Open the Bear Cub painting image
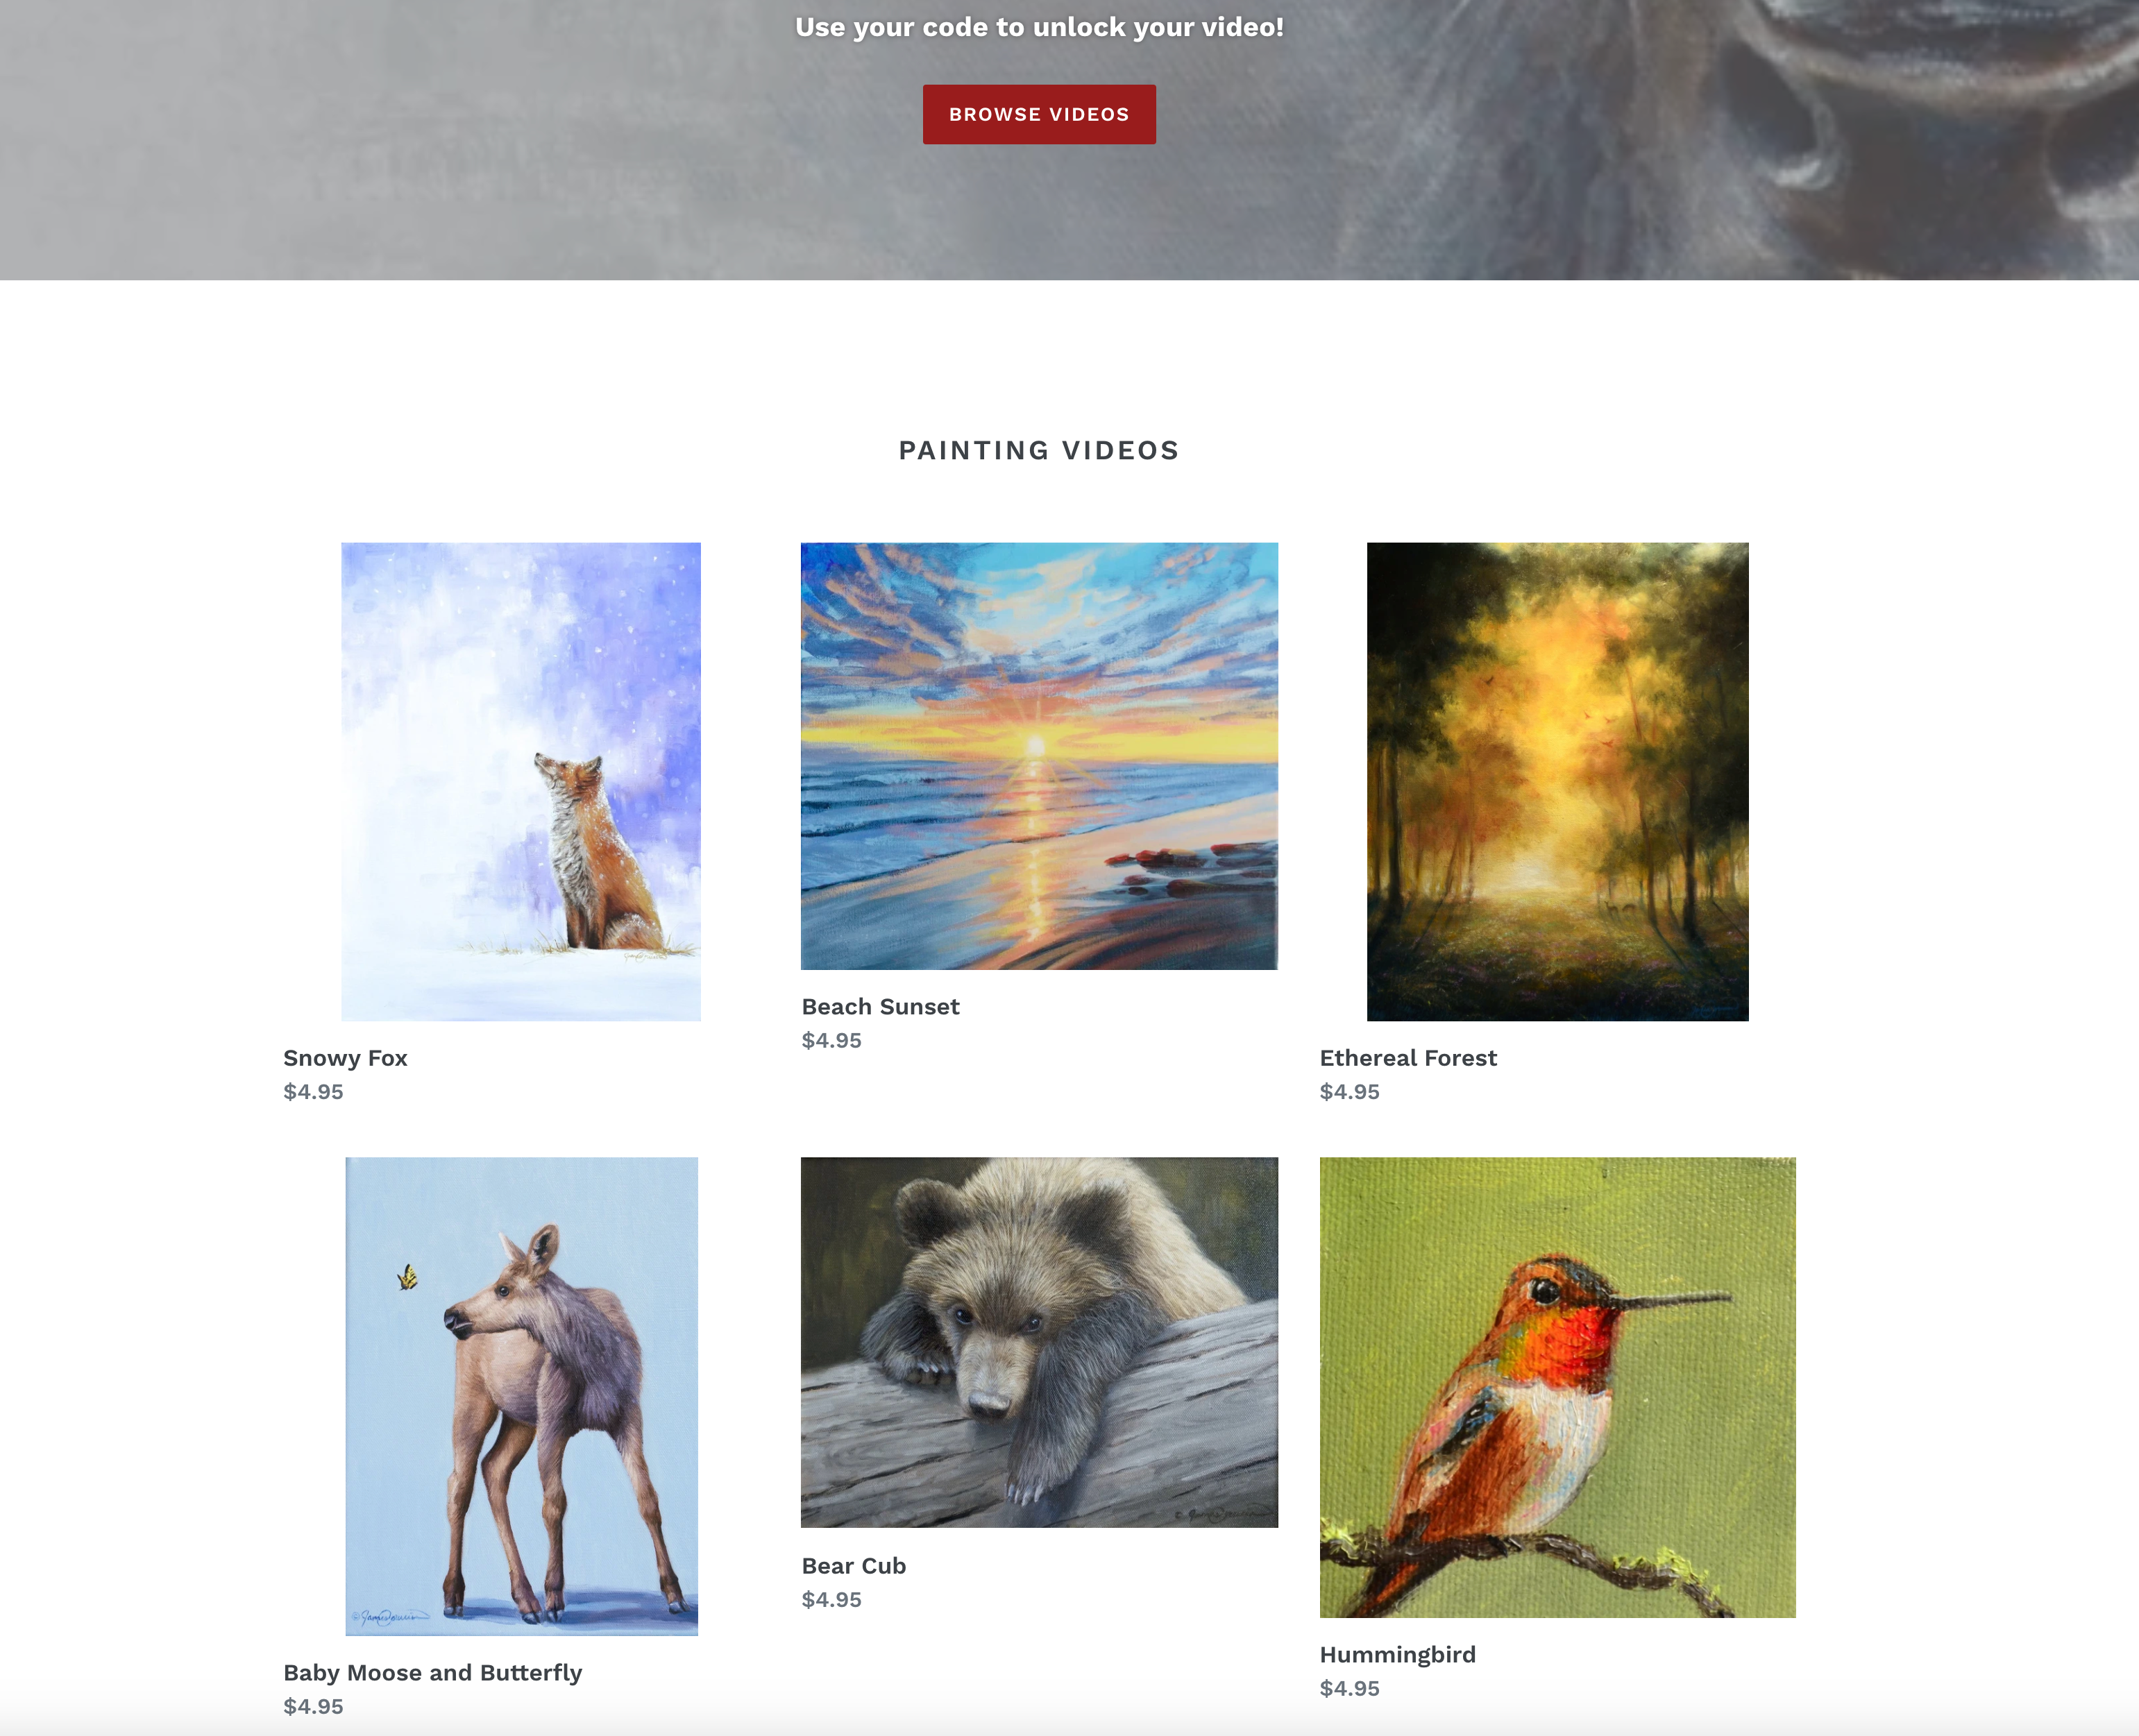2139x1736 pixels. tap(1039, 1342)
